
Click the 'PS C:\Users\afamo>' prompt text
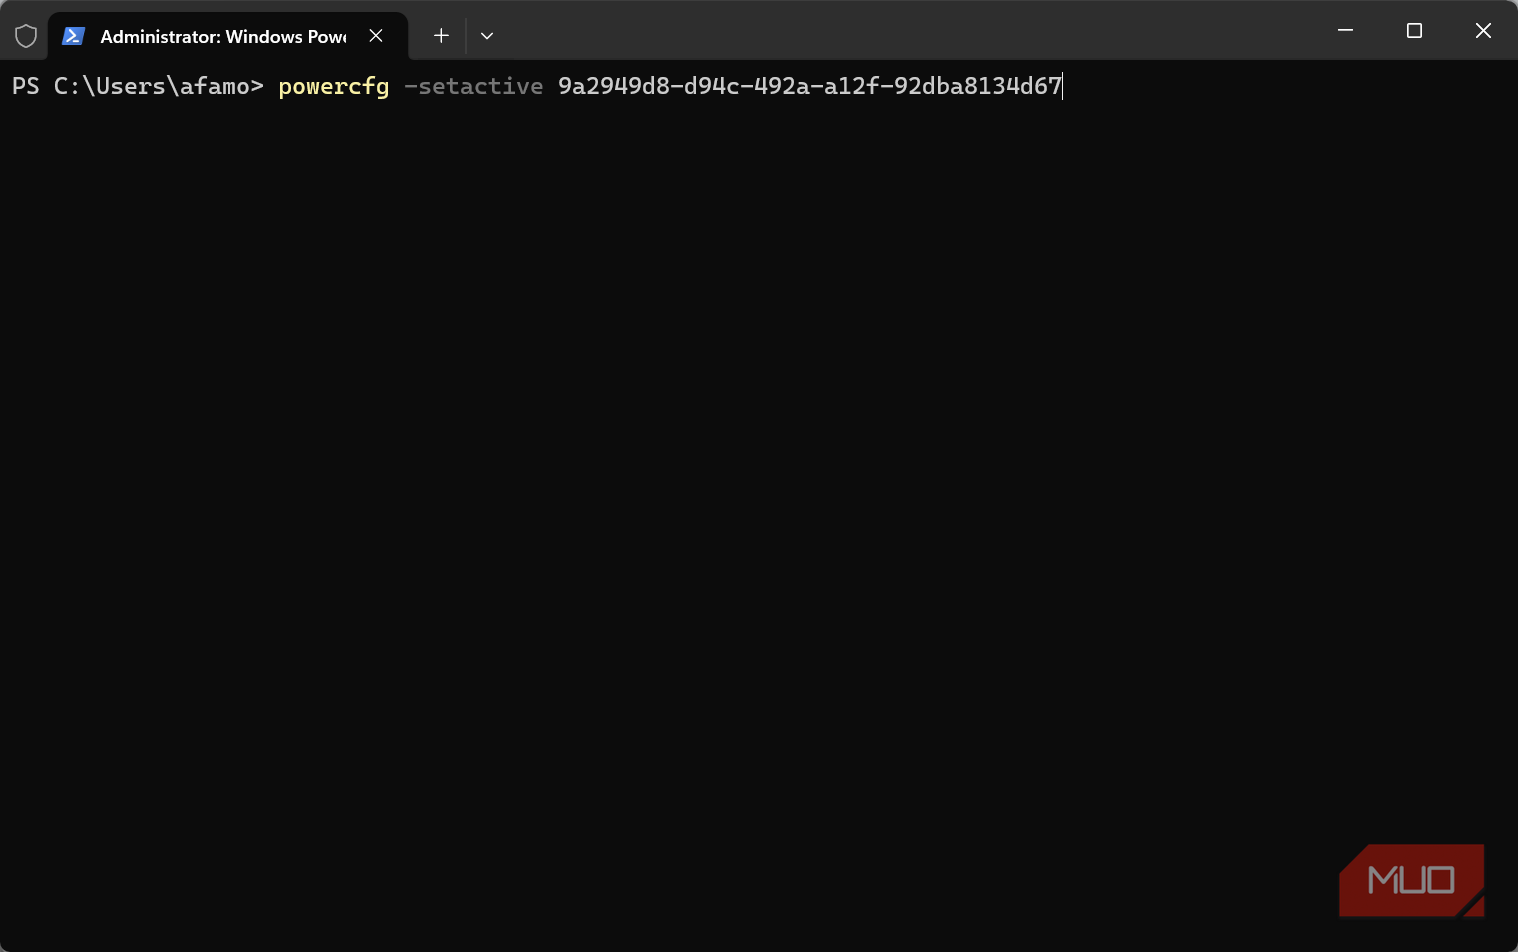138,86
